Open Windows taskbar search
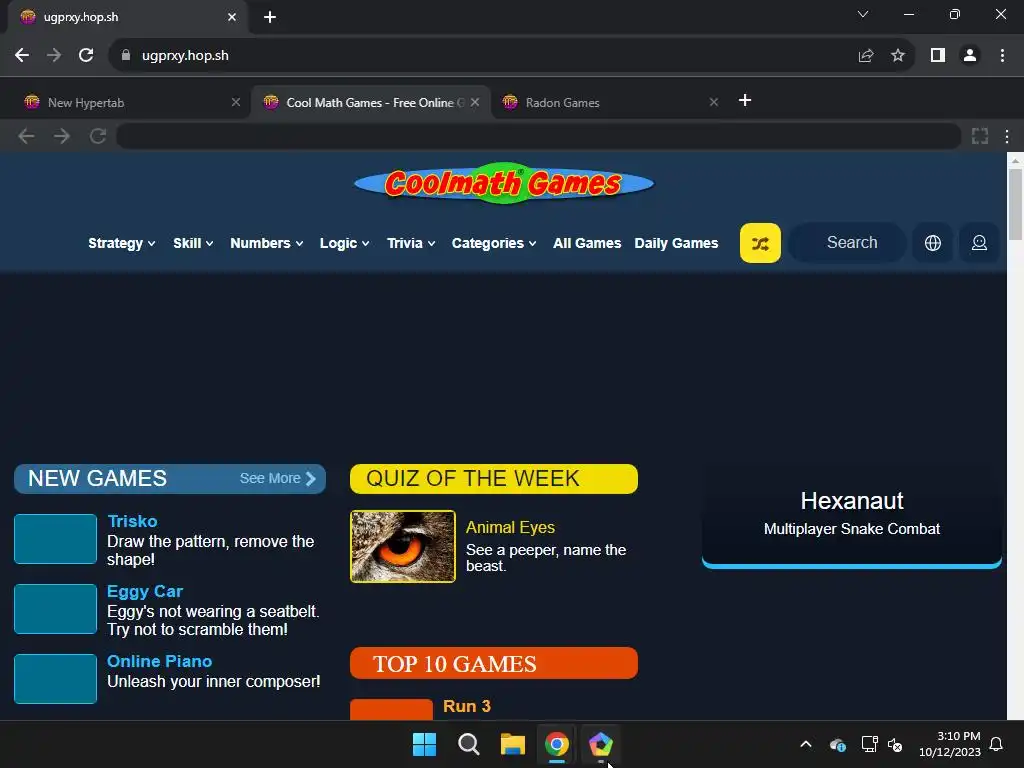The image size is (1024, 768). pos(468,744)
